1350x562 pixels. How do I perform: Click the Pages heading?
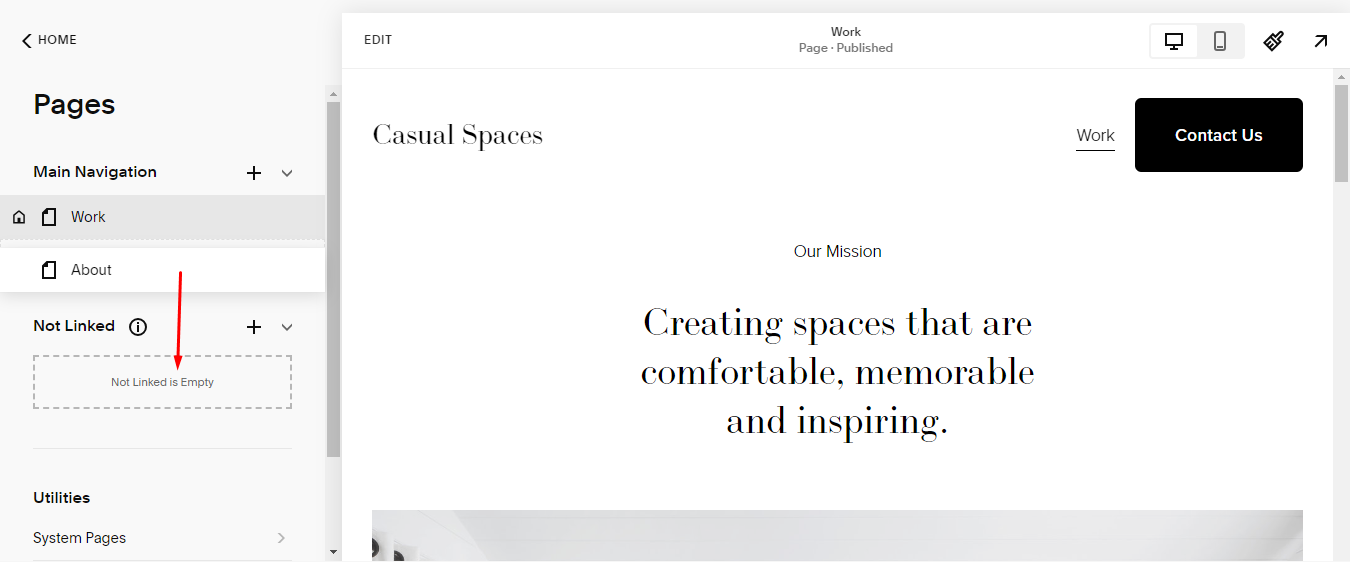pyautogui.click(x=74, y=104)
